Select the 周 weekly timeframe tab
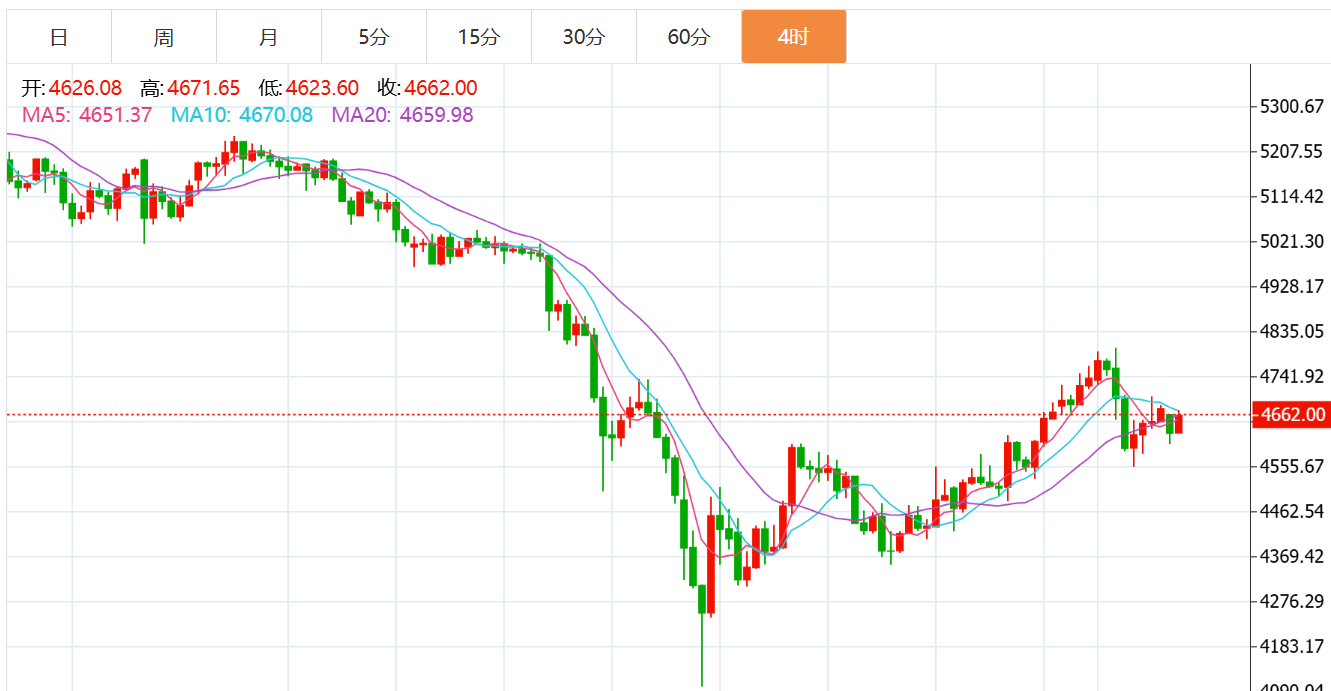The height and width of the screenshot is (691, 1331). pyautogui.click(x=164, y=37)
